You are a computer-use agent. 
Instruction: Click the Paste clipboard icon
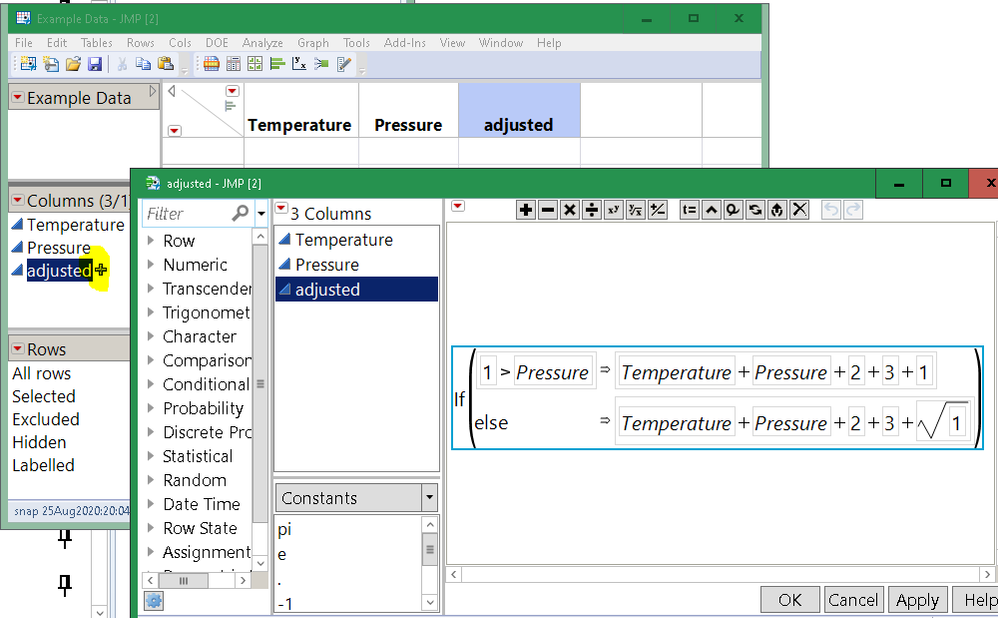[x=165, y=64]
